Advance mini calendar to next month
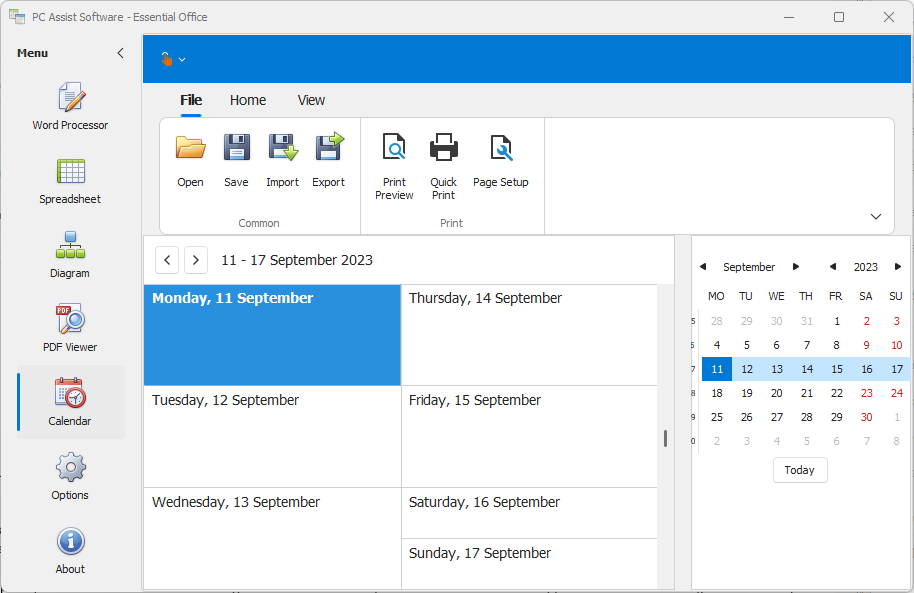Viewport: 914px width, 593px height. [796, 267]
